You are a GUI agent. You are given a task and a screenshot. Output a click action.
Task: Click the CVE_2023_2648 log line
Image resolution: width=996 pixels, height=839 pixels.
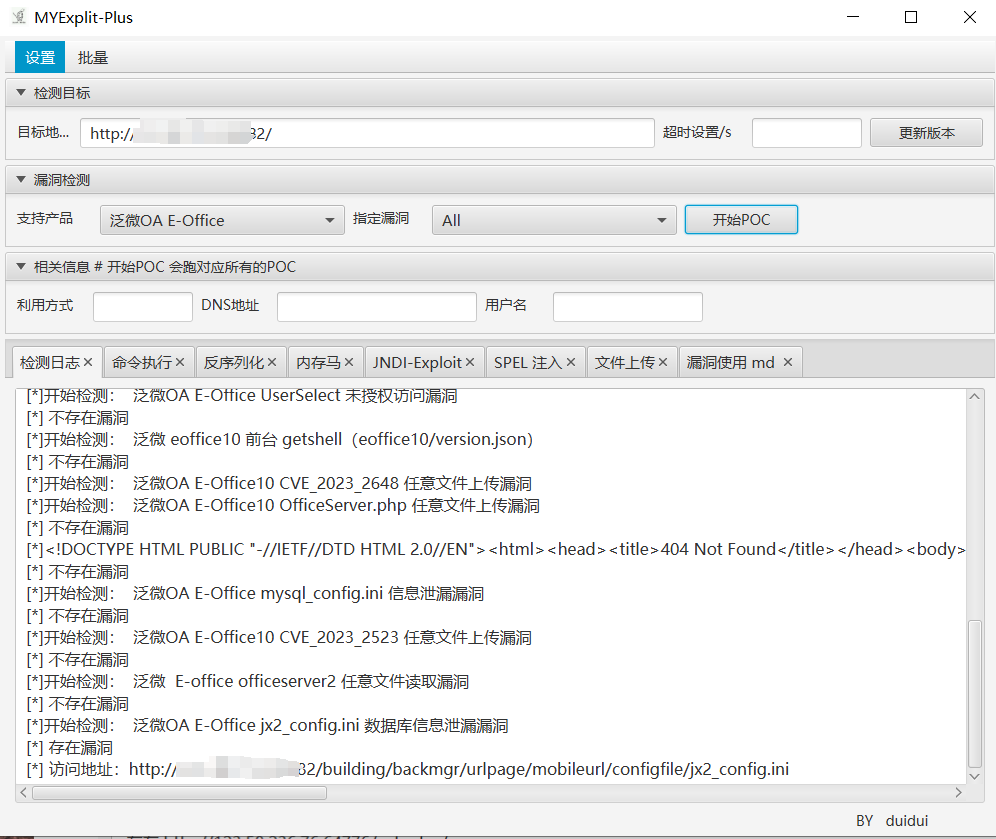click(279, 483)
